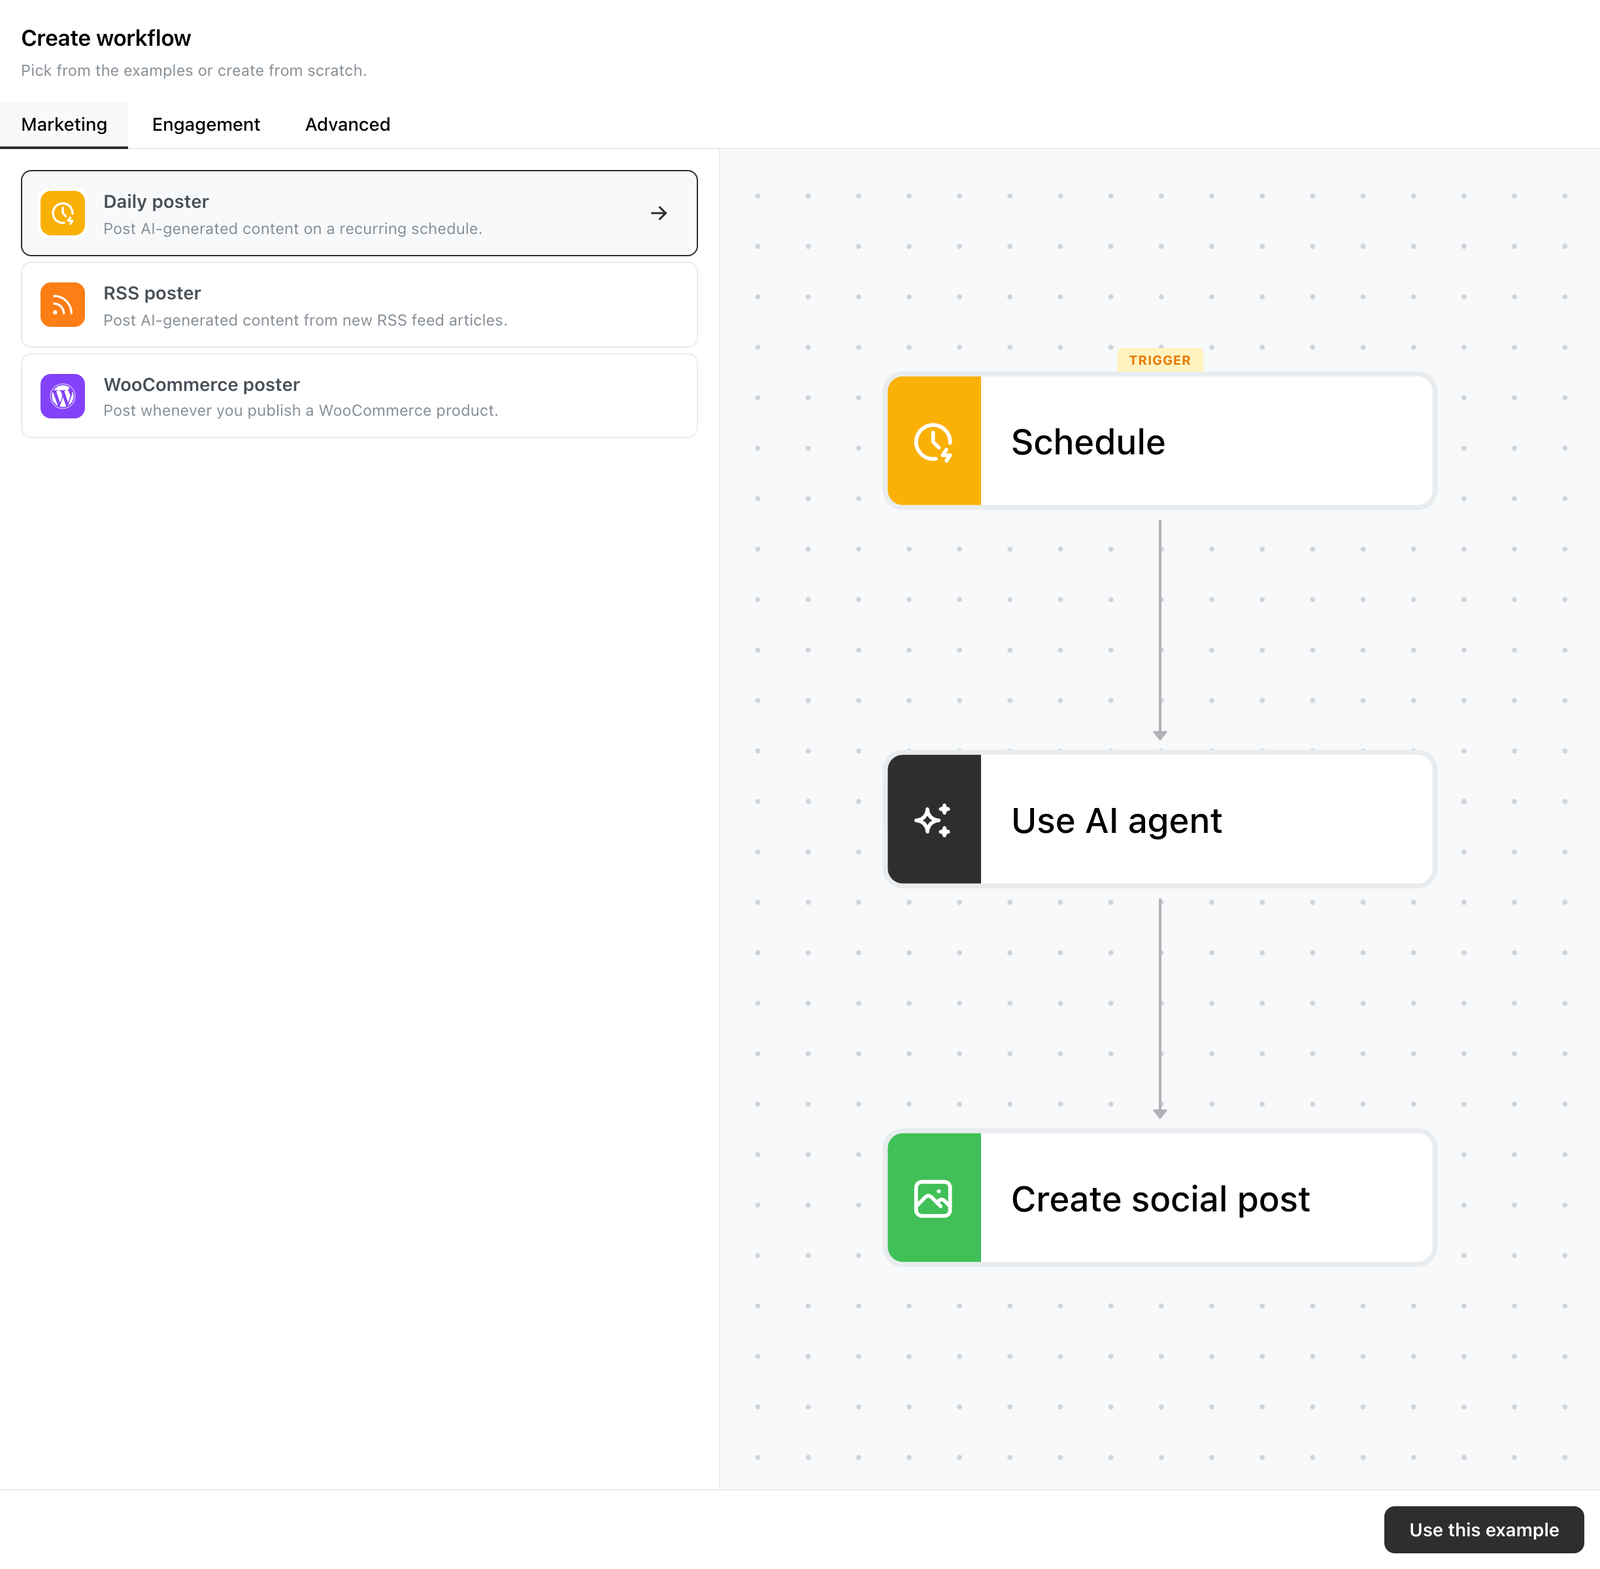Screen dimensions: 1600x1569
Task: Click the purple WordPress WooCommerce icon
Action: pos(62,396)
